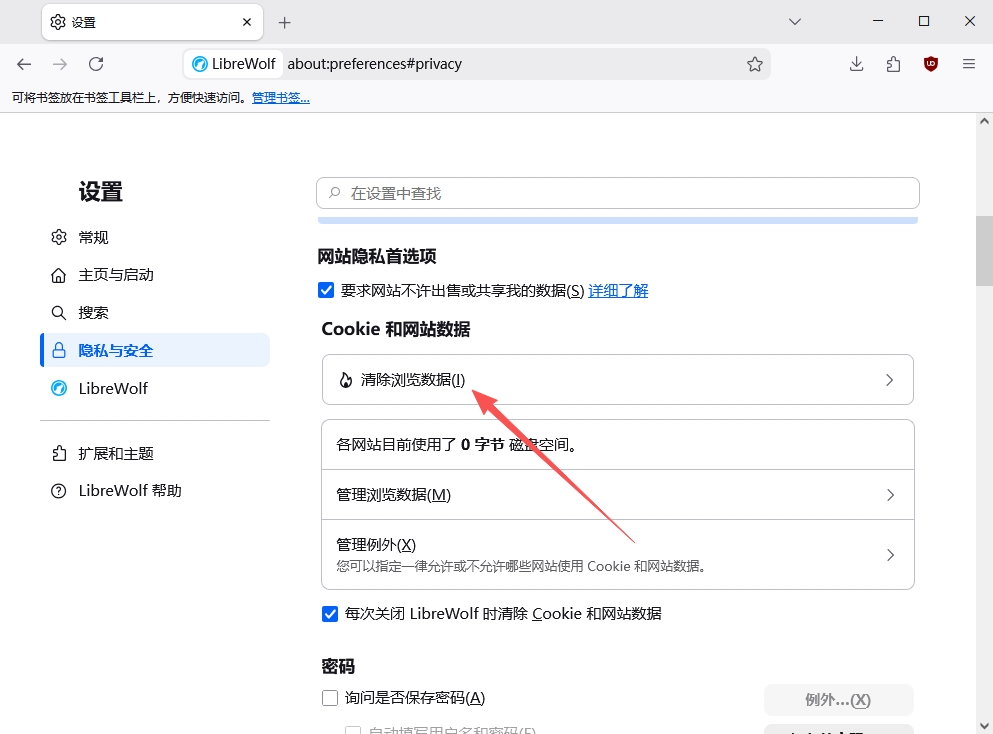Click the page scrollbar thumb
This screenshot has width=993, height=734.
pyautogui.click(x=984, y=251)
